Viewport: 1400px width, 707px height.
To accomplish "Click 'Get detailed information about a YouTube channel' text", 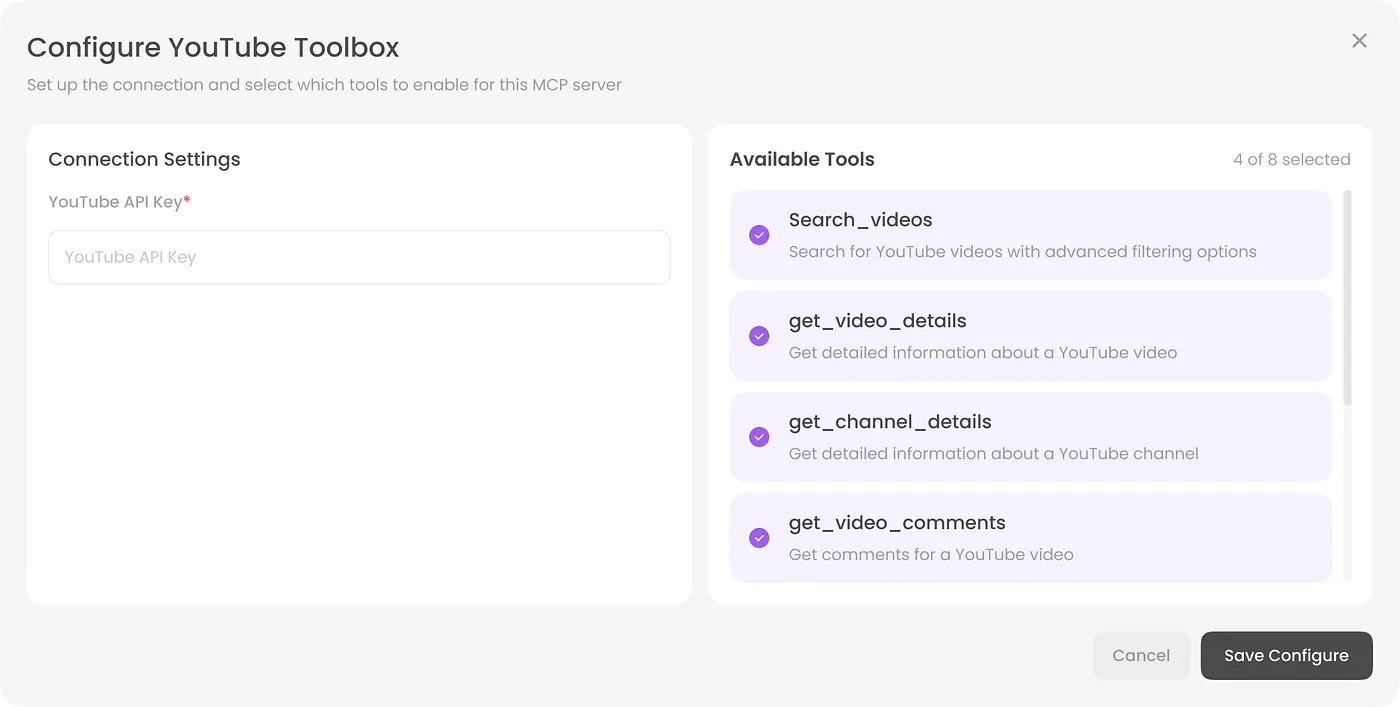I will pos(993,454).
